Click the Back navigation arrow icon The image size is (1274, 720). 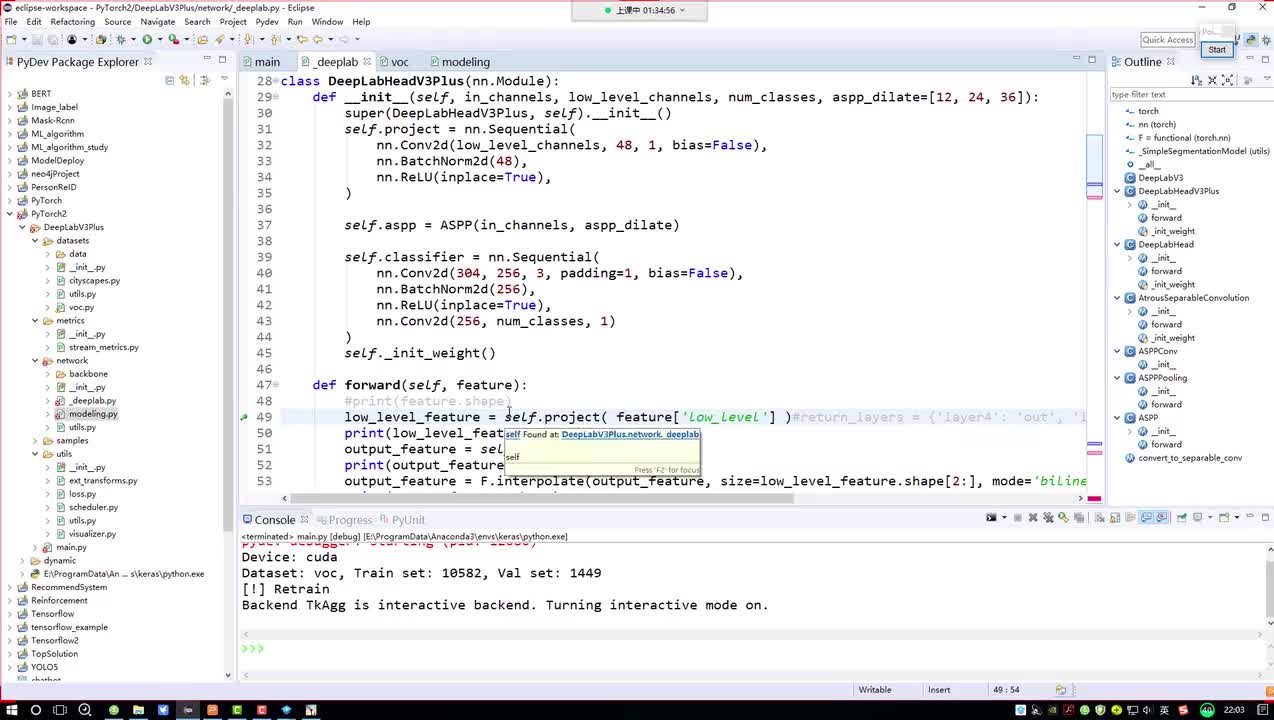(317, 39)
